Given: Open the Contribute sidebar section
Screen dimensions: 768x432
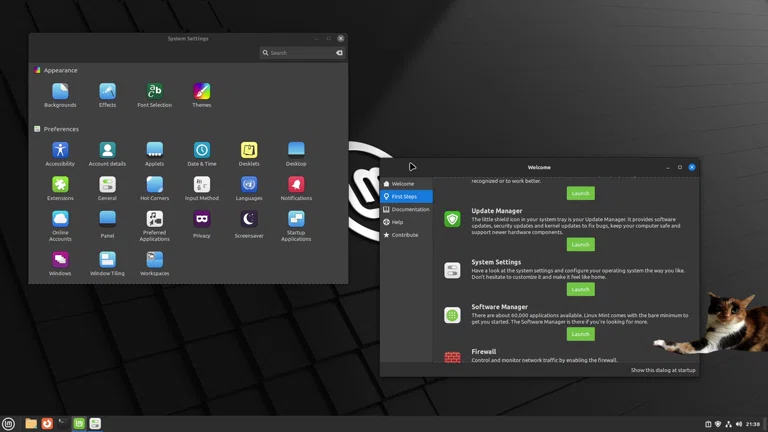Looking at the screenshot, I should pyautogui.click(x=406, y=235).
